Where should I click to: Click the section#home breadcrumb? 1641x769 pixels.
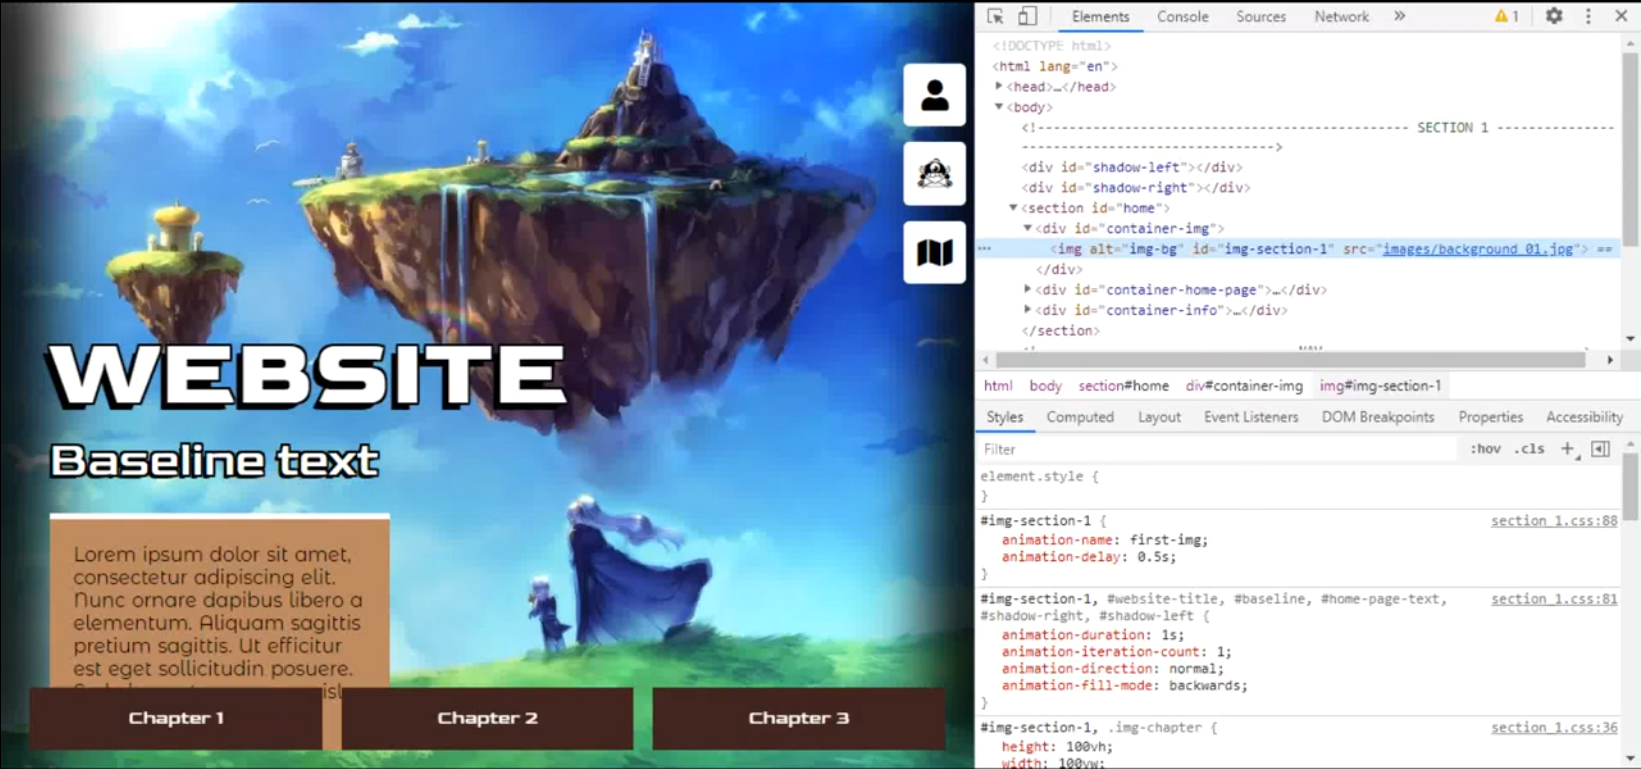click(x=1123, y=386)
